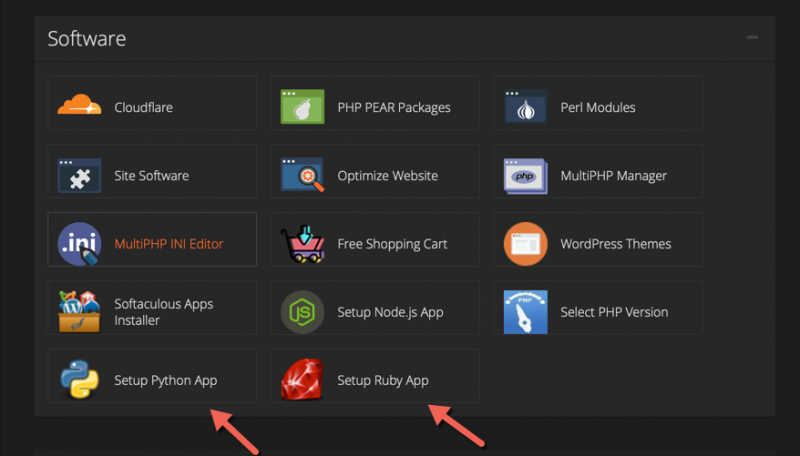Click the PHP PEAR Packages pear icon
The width and height of the screenshot is (800, 456).
pyautogui.click(x=303, y=107)
